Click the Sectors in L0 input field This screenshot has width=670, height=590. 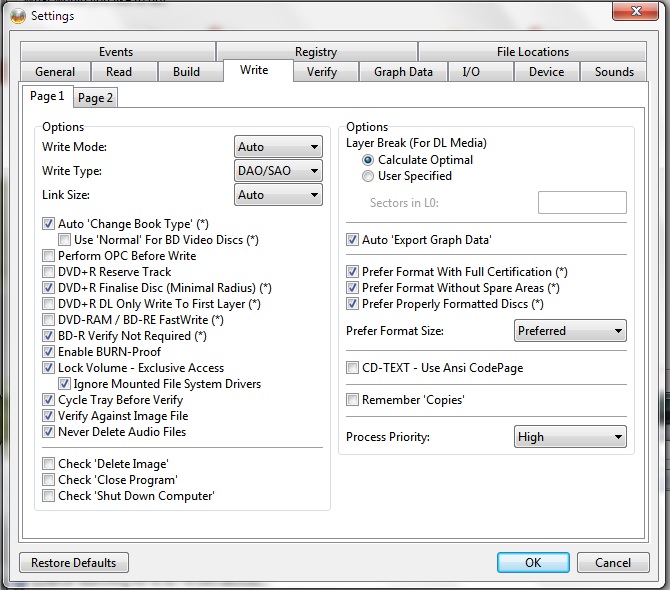click(x=582, y=203)
